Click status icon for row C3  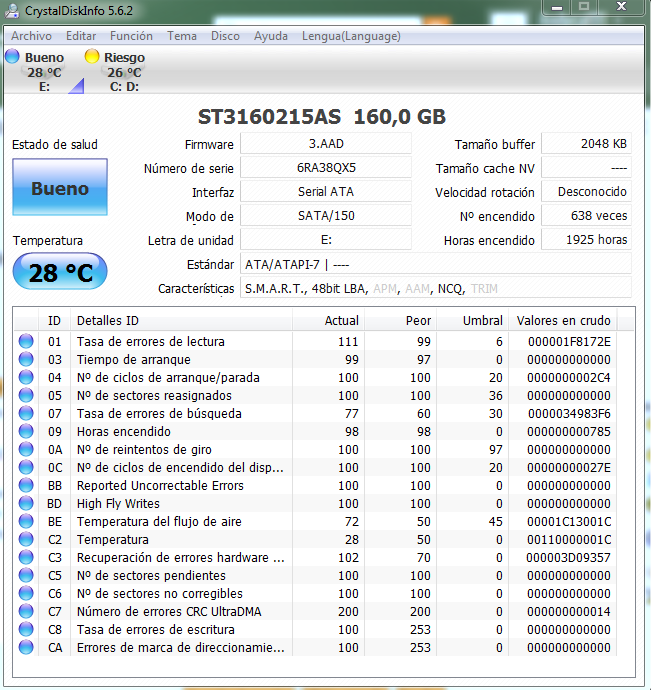click(26, 558)
